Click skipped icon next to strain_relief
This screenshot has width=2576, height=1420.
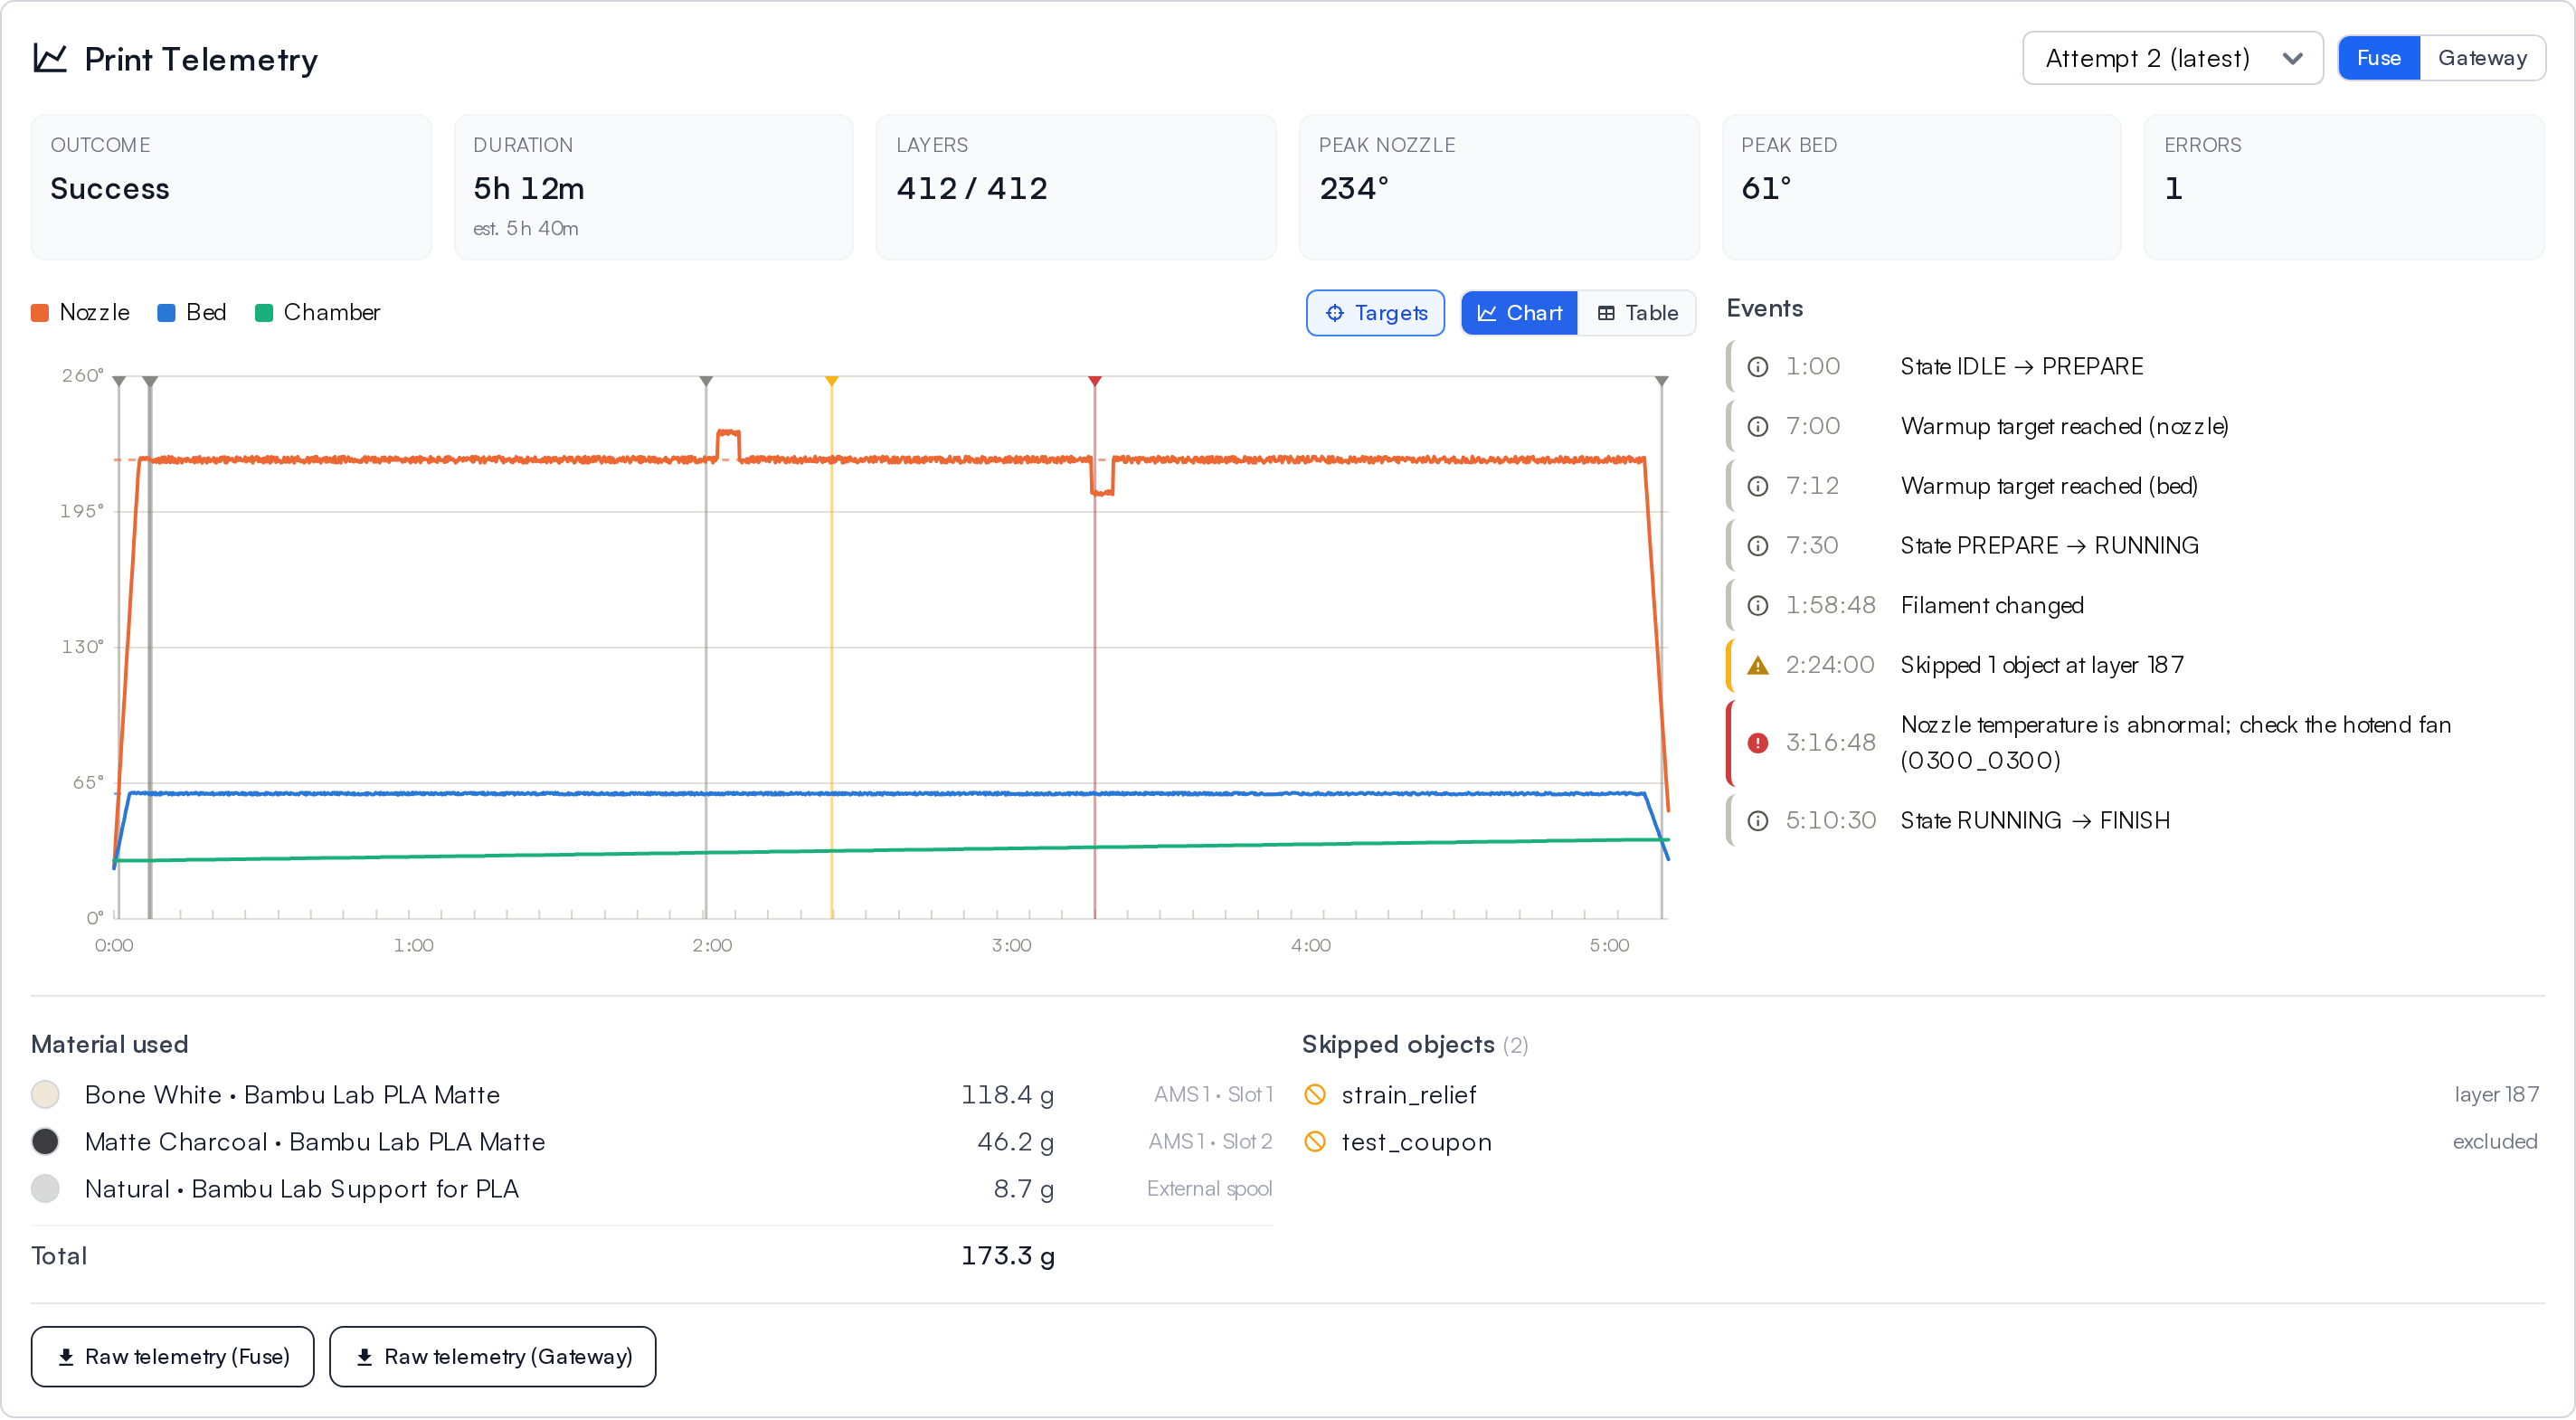pyautogui.click(x=1315, y=1095)
